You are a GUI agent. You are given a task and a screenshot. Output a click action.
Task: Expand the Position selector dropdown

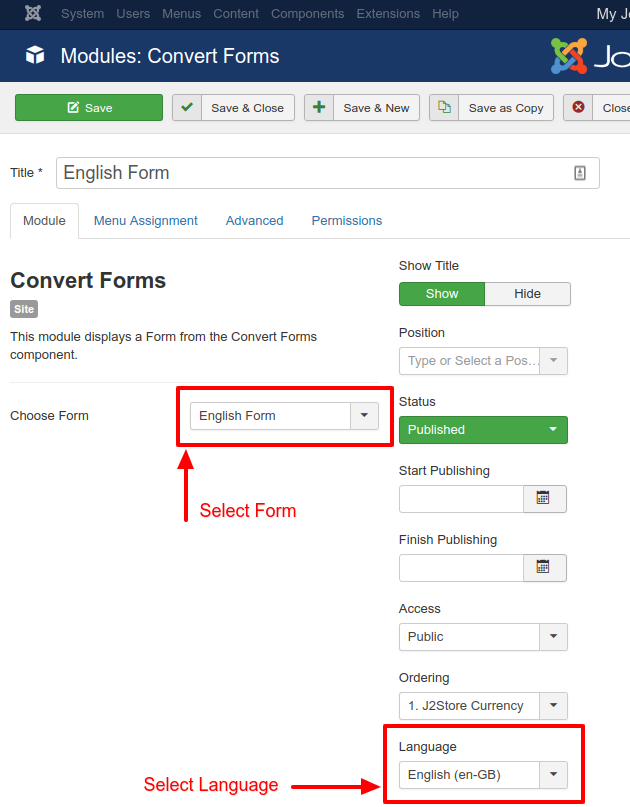[553, 360]
